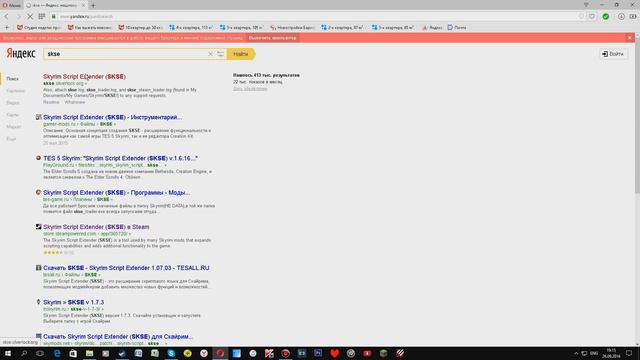The image size is (640, 360).
Task: Switch to the Картинки sidebar tab
Action: [15, 91]
